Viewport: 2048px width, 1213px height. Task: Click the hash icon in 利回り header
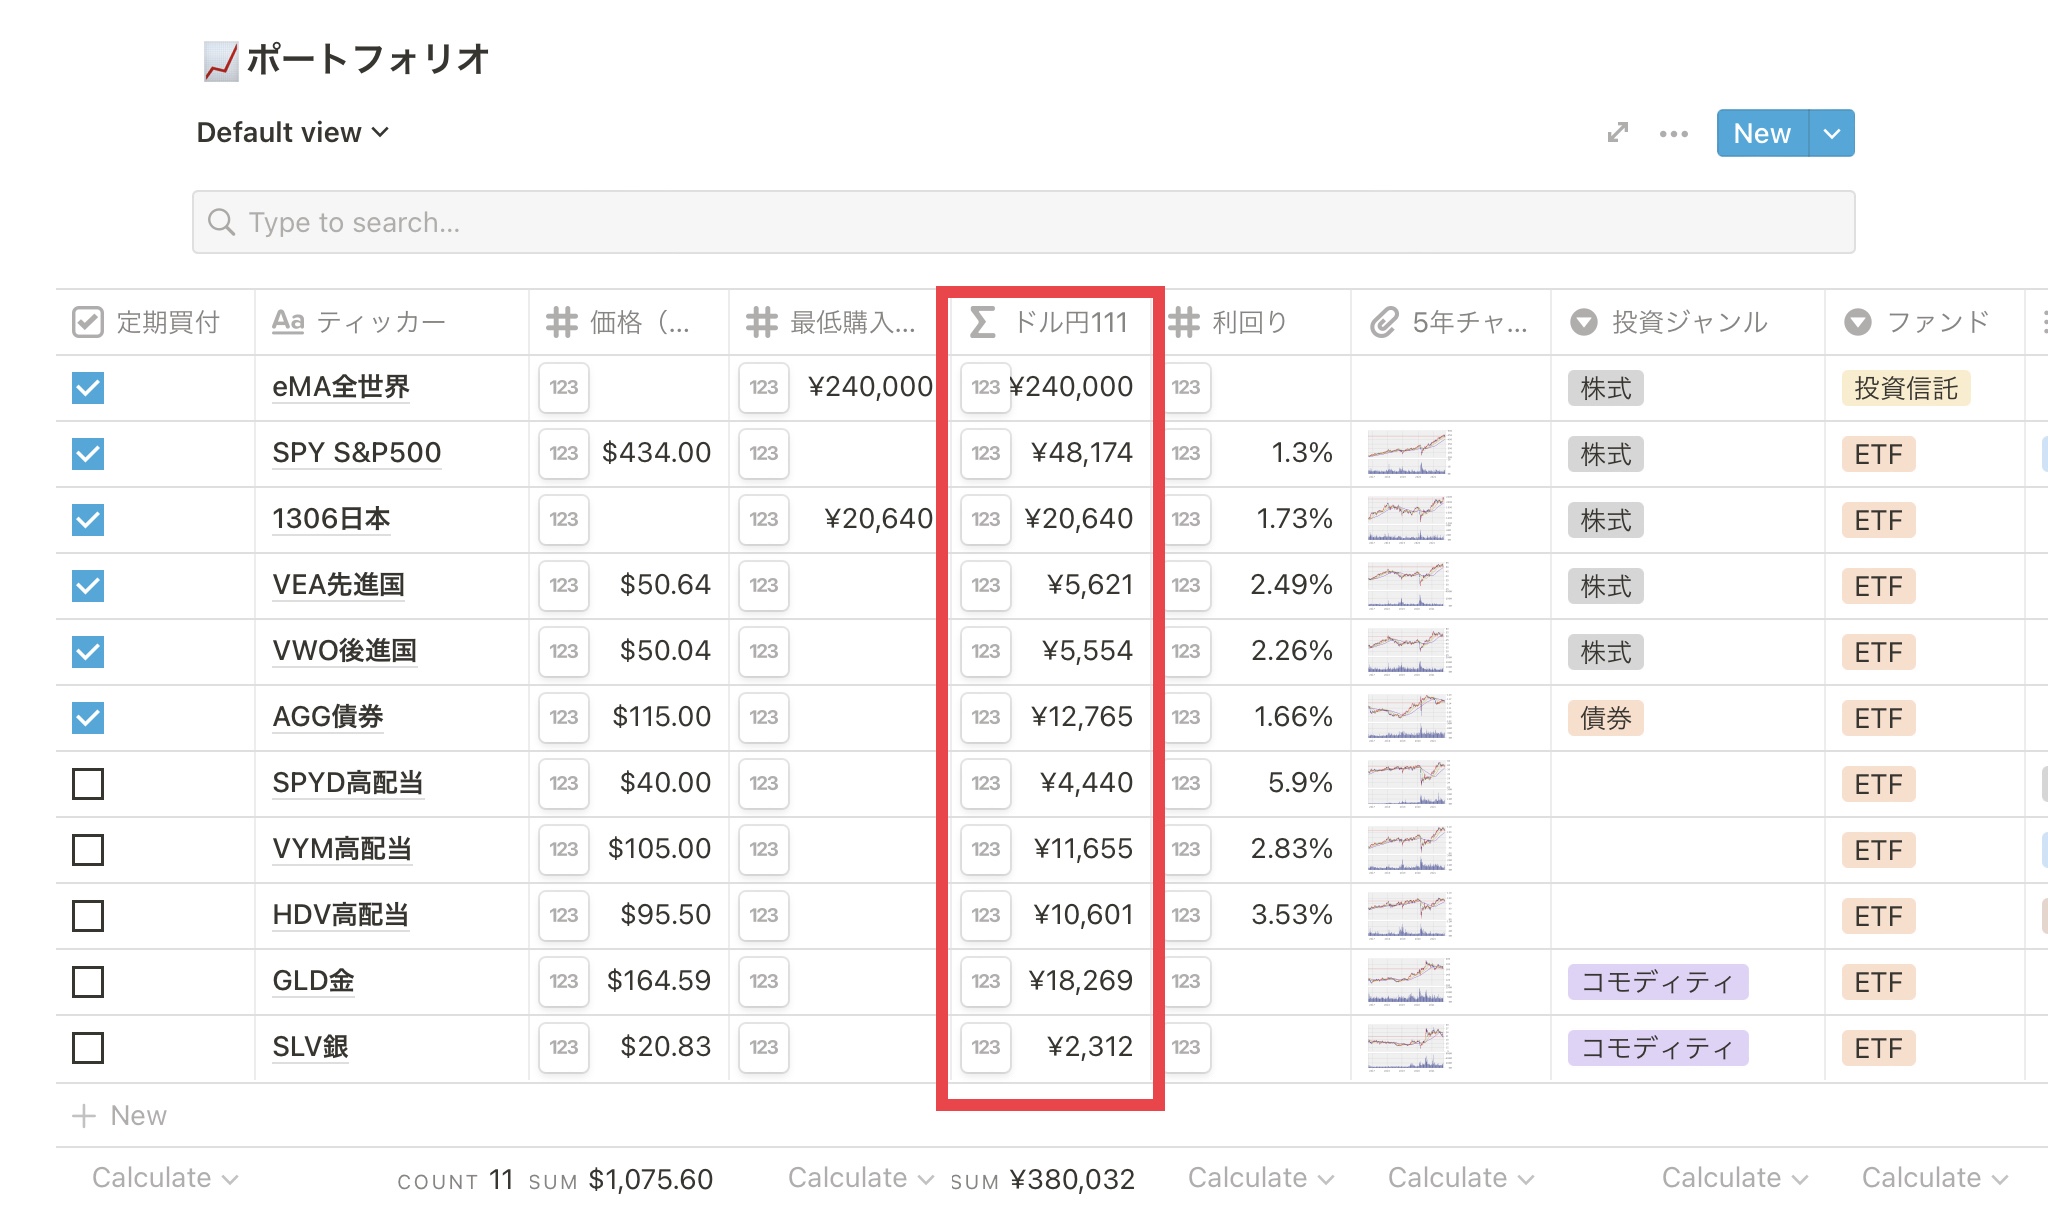click(x=1184, y=322)
